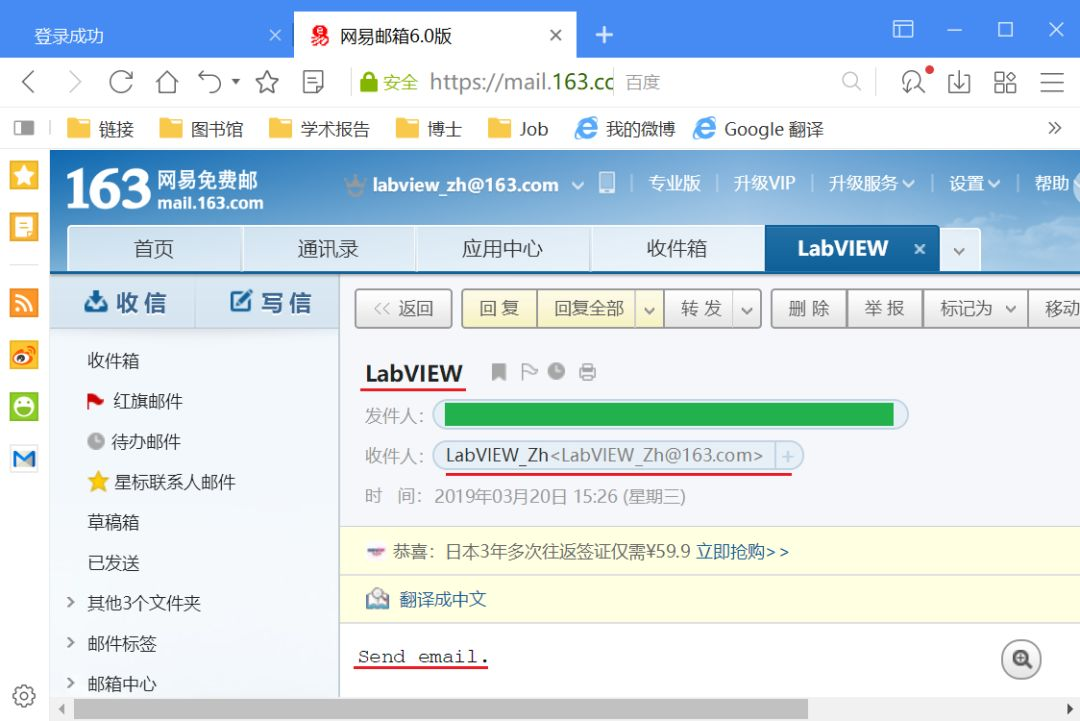Open the 已发送 folder
Screen dimensions: 1080x721
[114, 563]
